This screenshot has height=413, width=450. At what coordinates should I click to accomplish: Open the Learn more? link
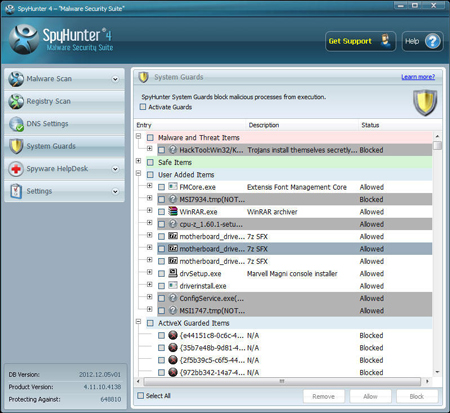pyautogui.click(x=418, y=77)
